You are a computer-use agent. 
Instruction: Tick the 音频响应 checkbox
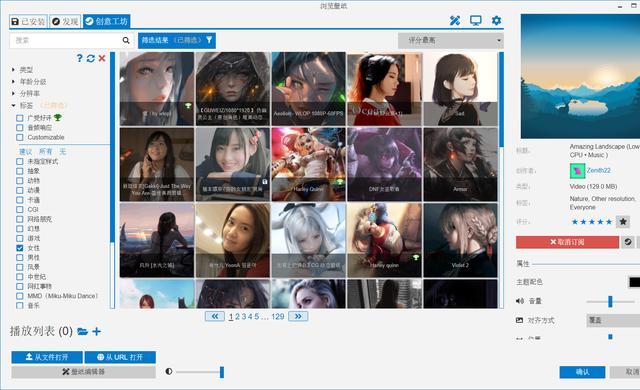click(x=20, y=127)
